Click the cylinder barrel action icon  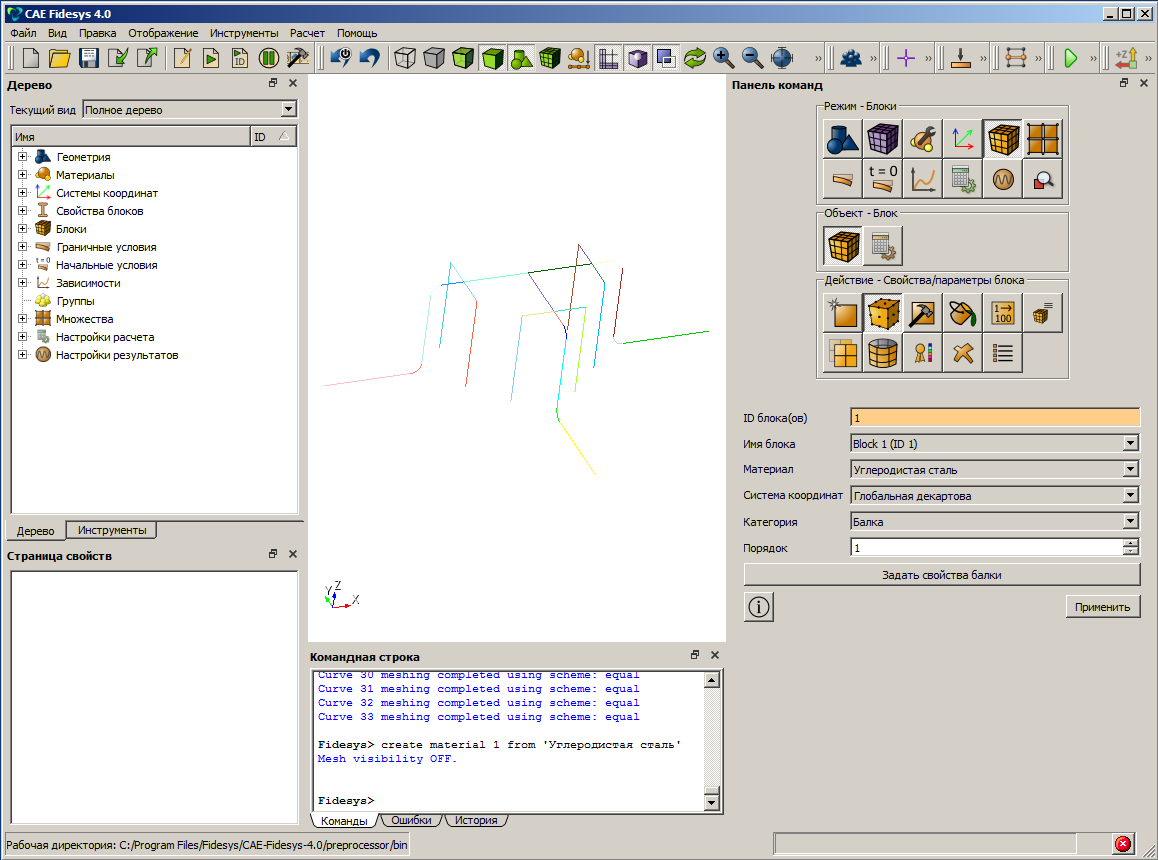click(883, 353)
